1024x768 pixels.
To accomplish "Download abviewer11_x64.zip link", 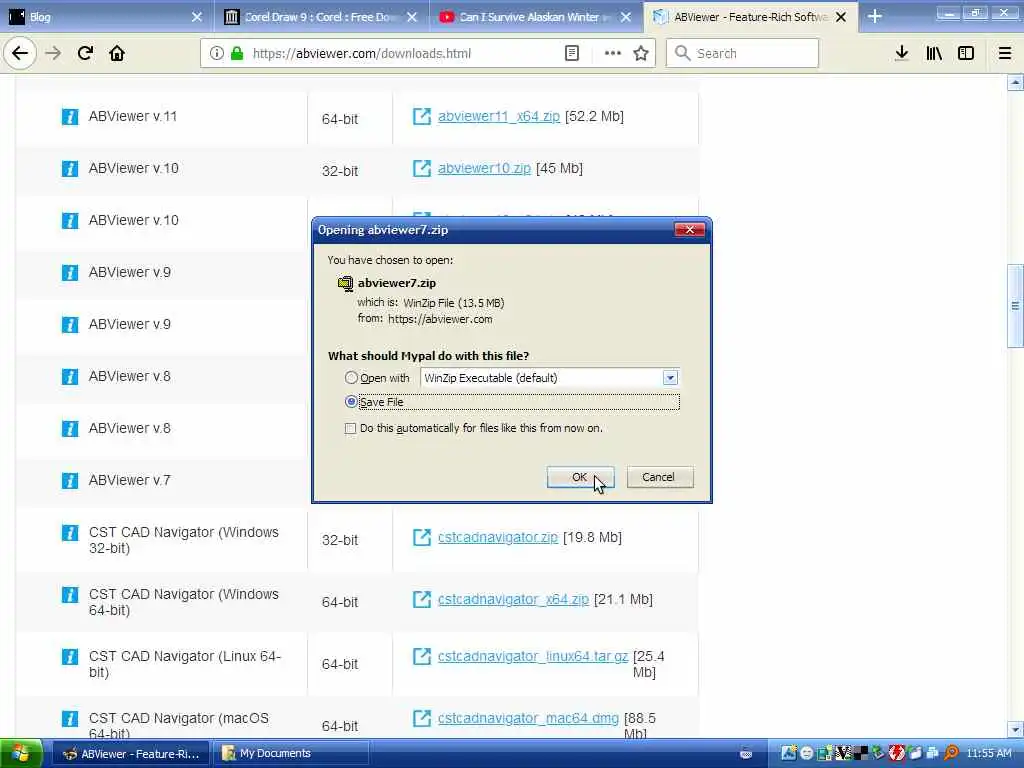I will point(499,116).
